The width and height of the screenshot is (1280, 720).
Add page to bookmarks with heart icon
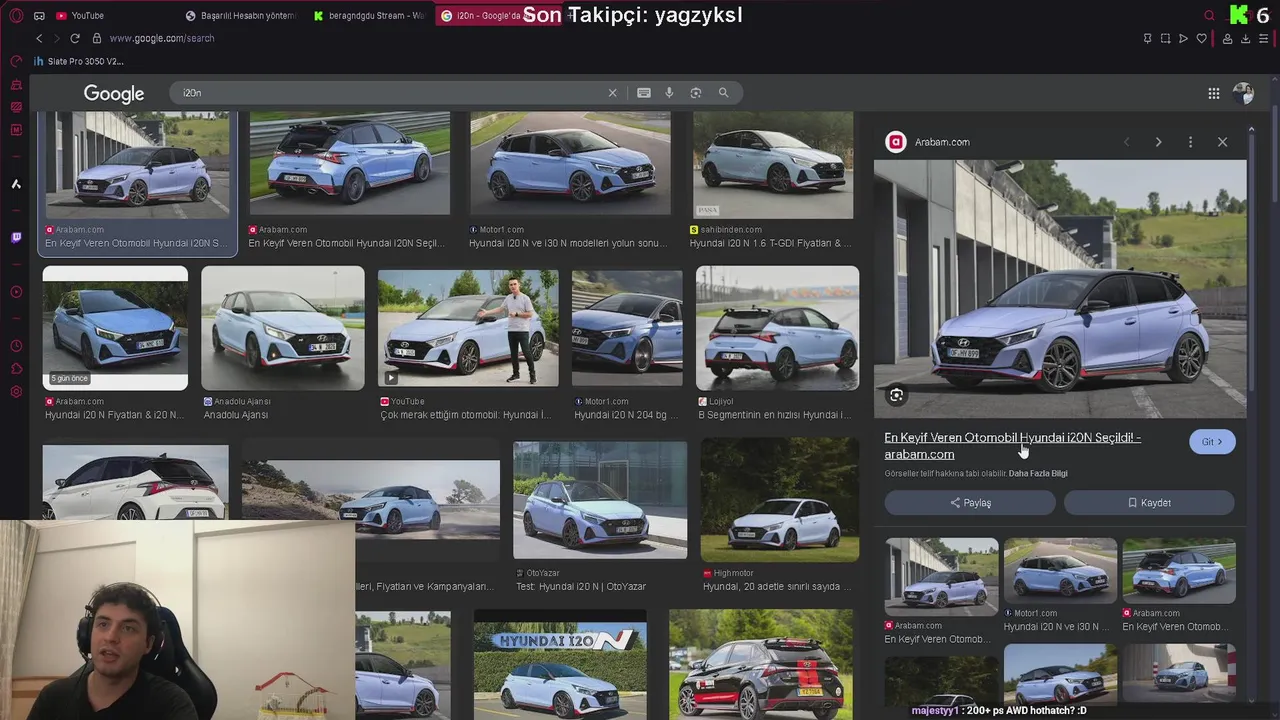(1201, 38)
